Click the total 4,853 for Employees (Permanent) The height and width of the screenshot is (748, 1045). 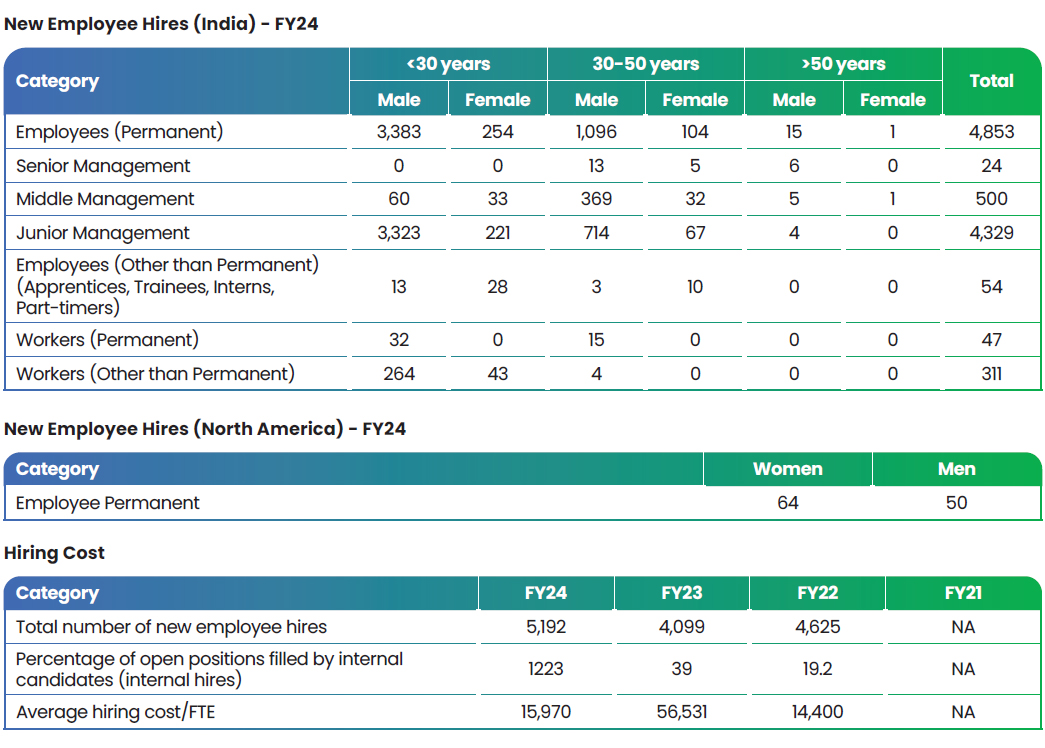tap(992, 132)
